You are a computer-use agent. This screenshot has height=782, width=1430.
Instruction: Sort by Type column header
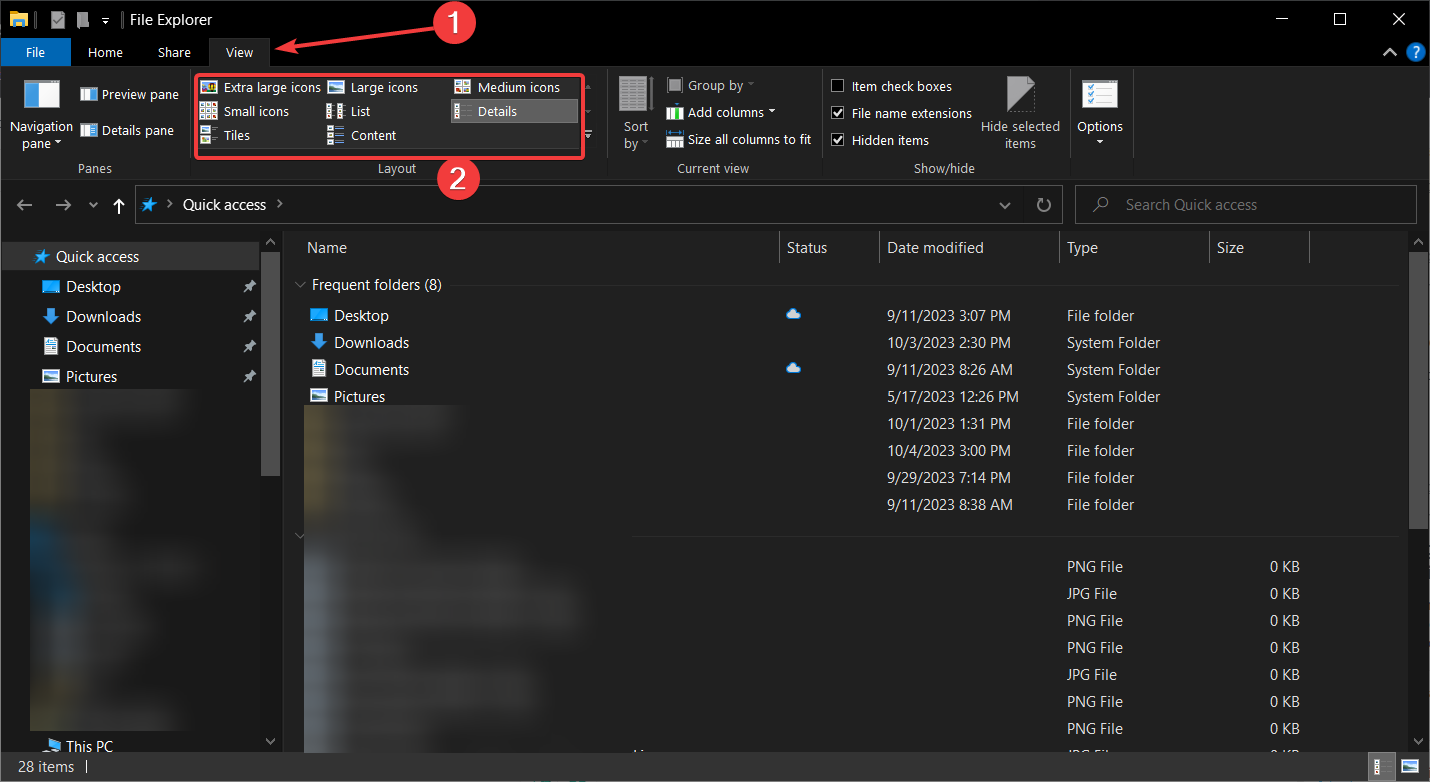pos(1082,248)
